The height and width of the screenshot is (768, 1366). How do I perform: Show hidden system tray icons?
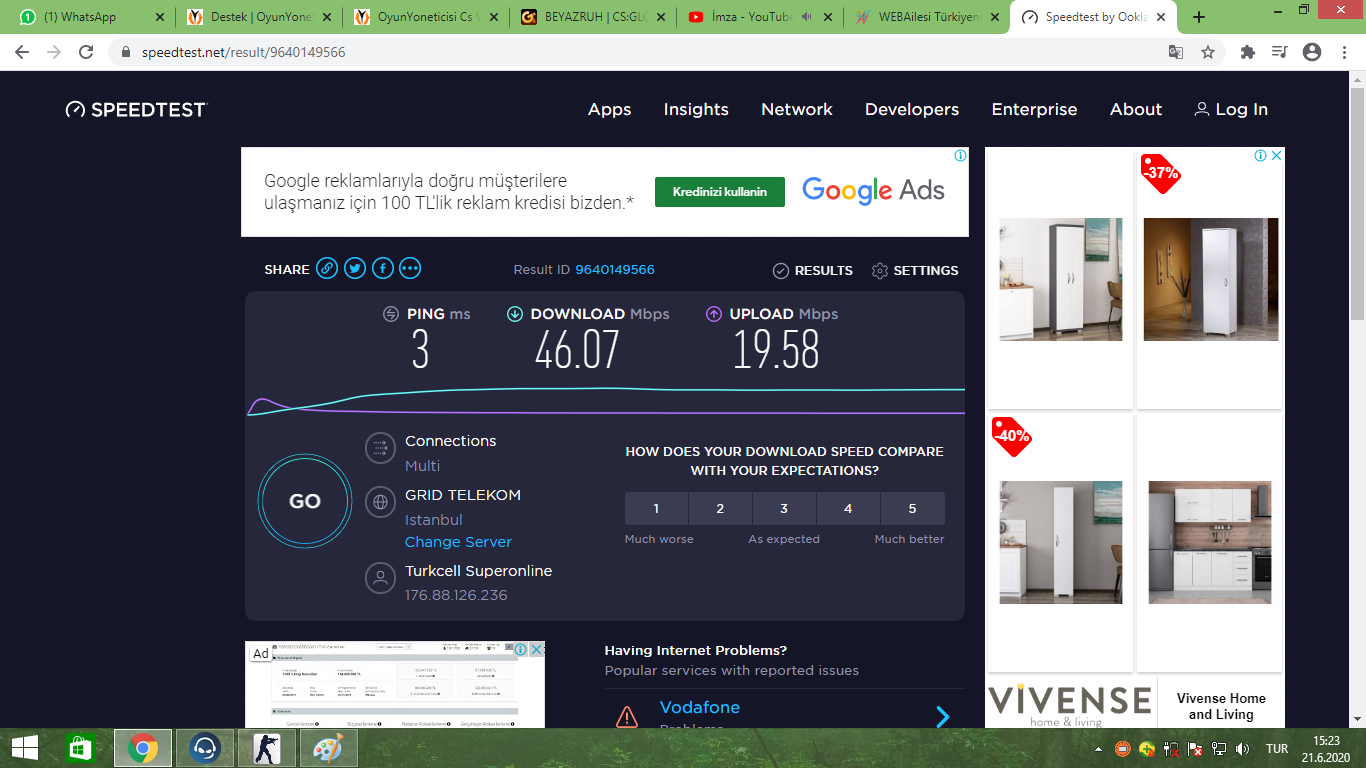pyautogui.click(x=1099, y=748)
